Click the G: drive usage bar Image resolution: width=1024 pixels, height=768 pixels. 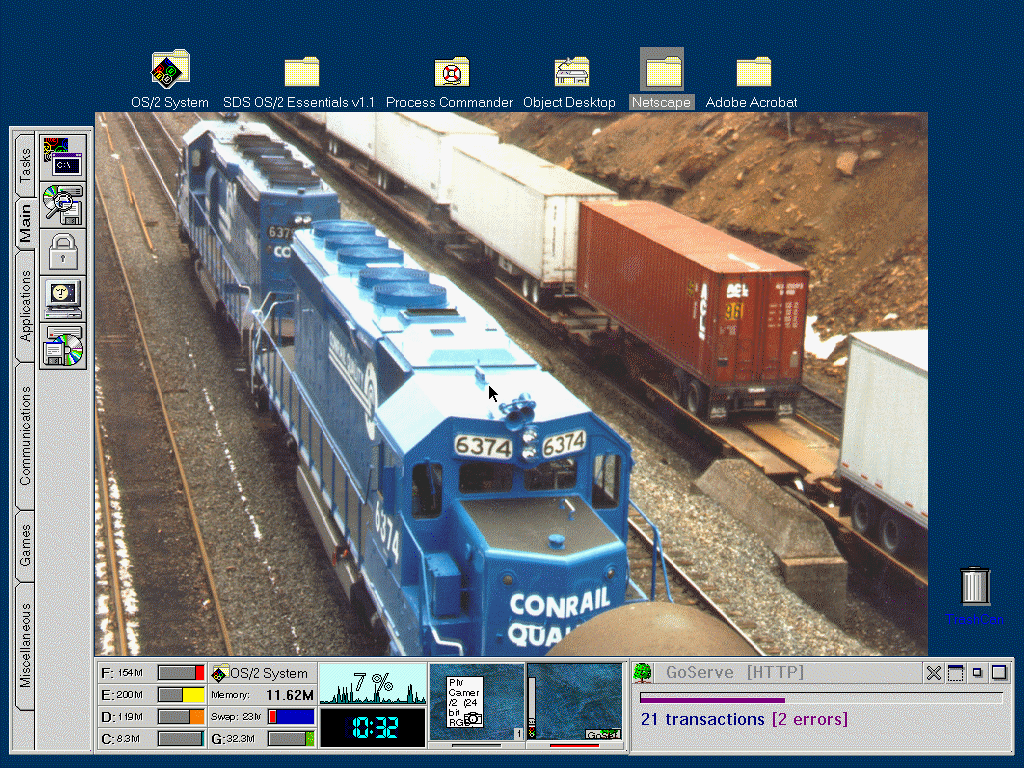click(x=291, y=739)
